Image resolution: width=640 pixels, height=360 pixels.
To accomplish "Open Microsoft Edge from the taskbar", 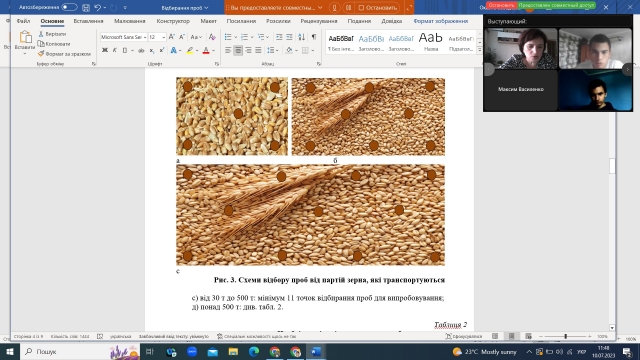I will [254, 351].
